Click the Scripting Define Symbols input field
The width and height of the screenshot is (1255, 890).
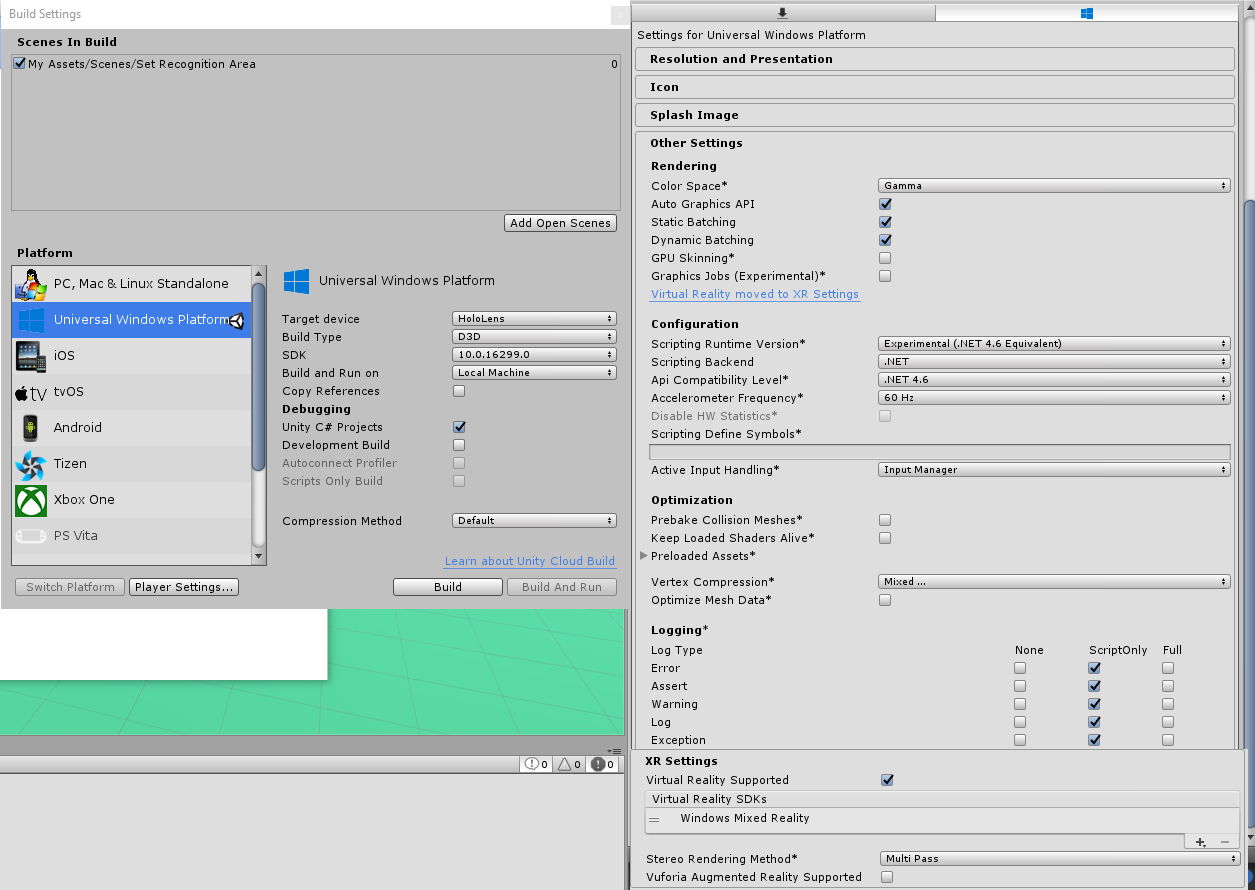coord(938,451)
